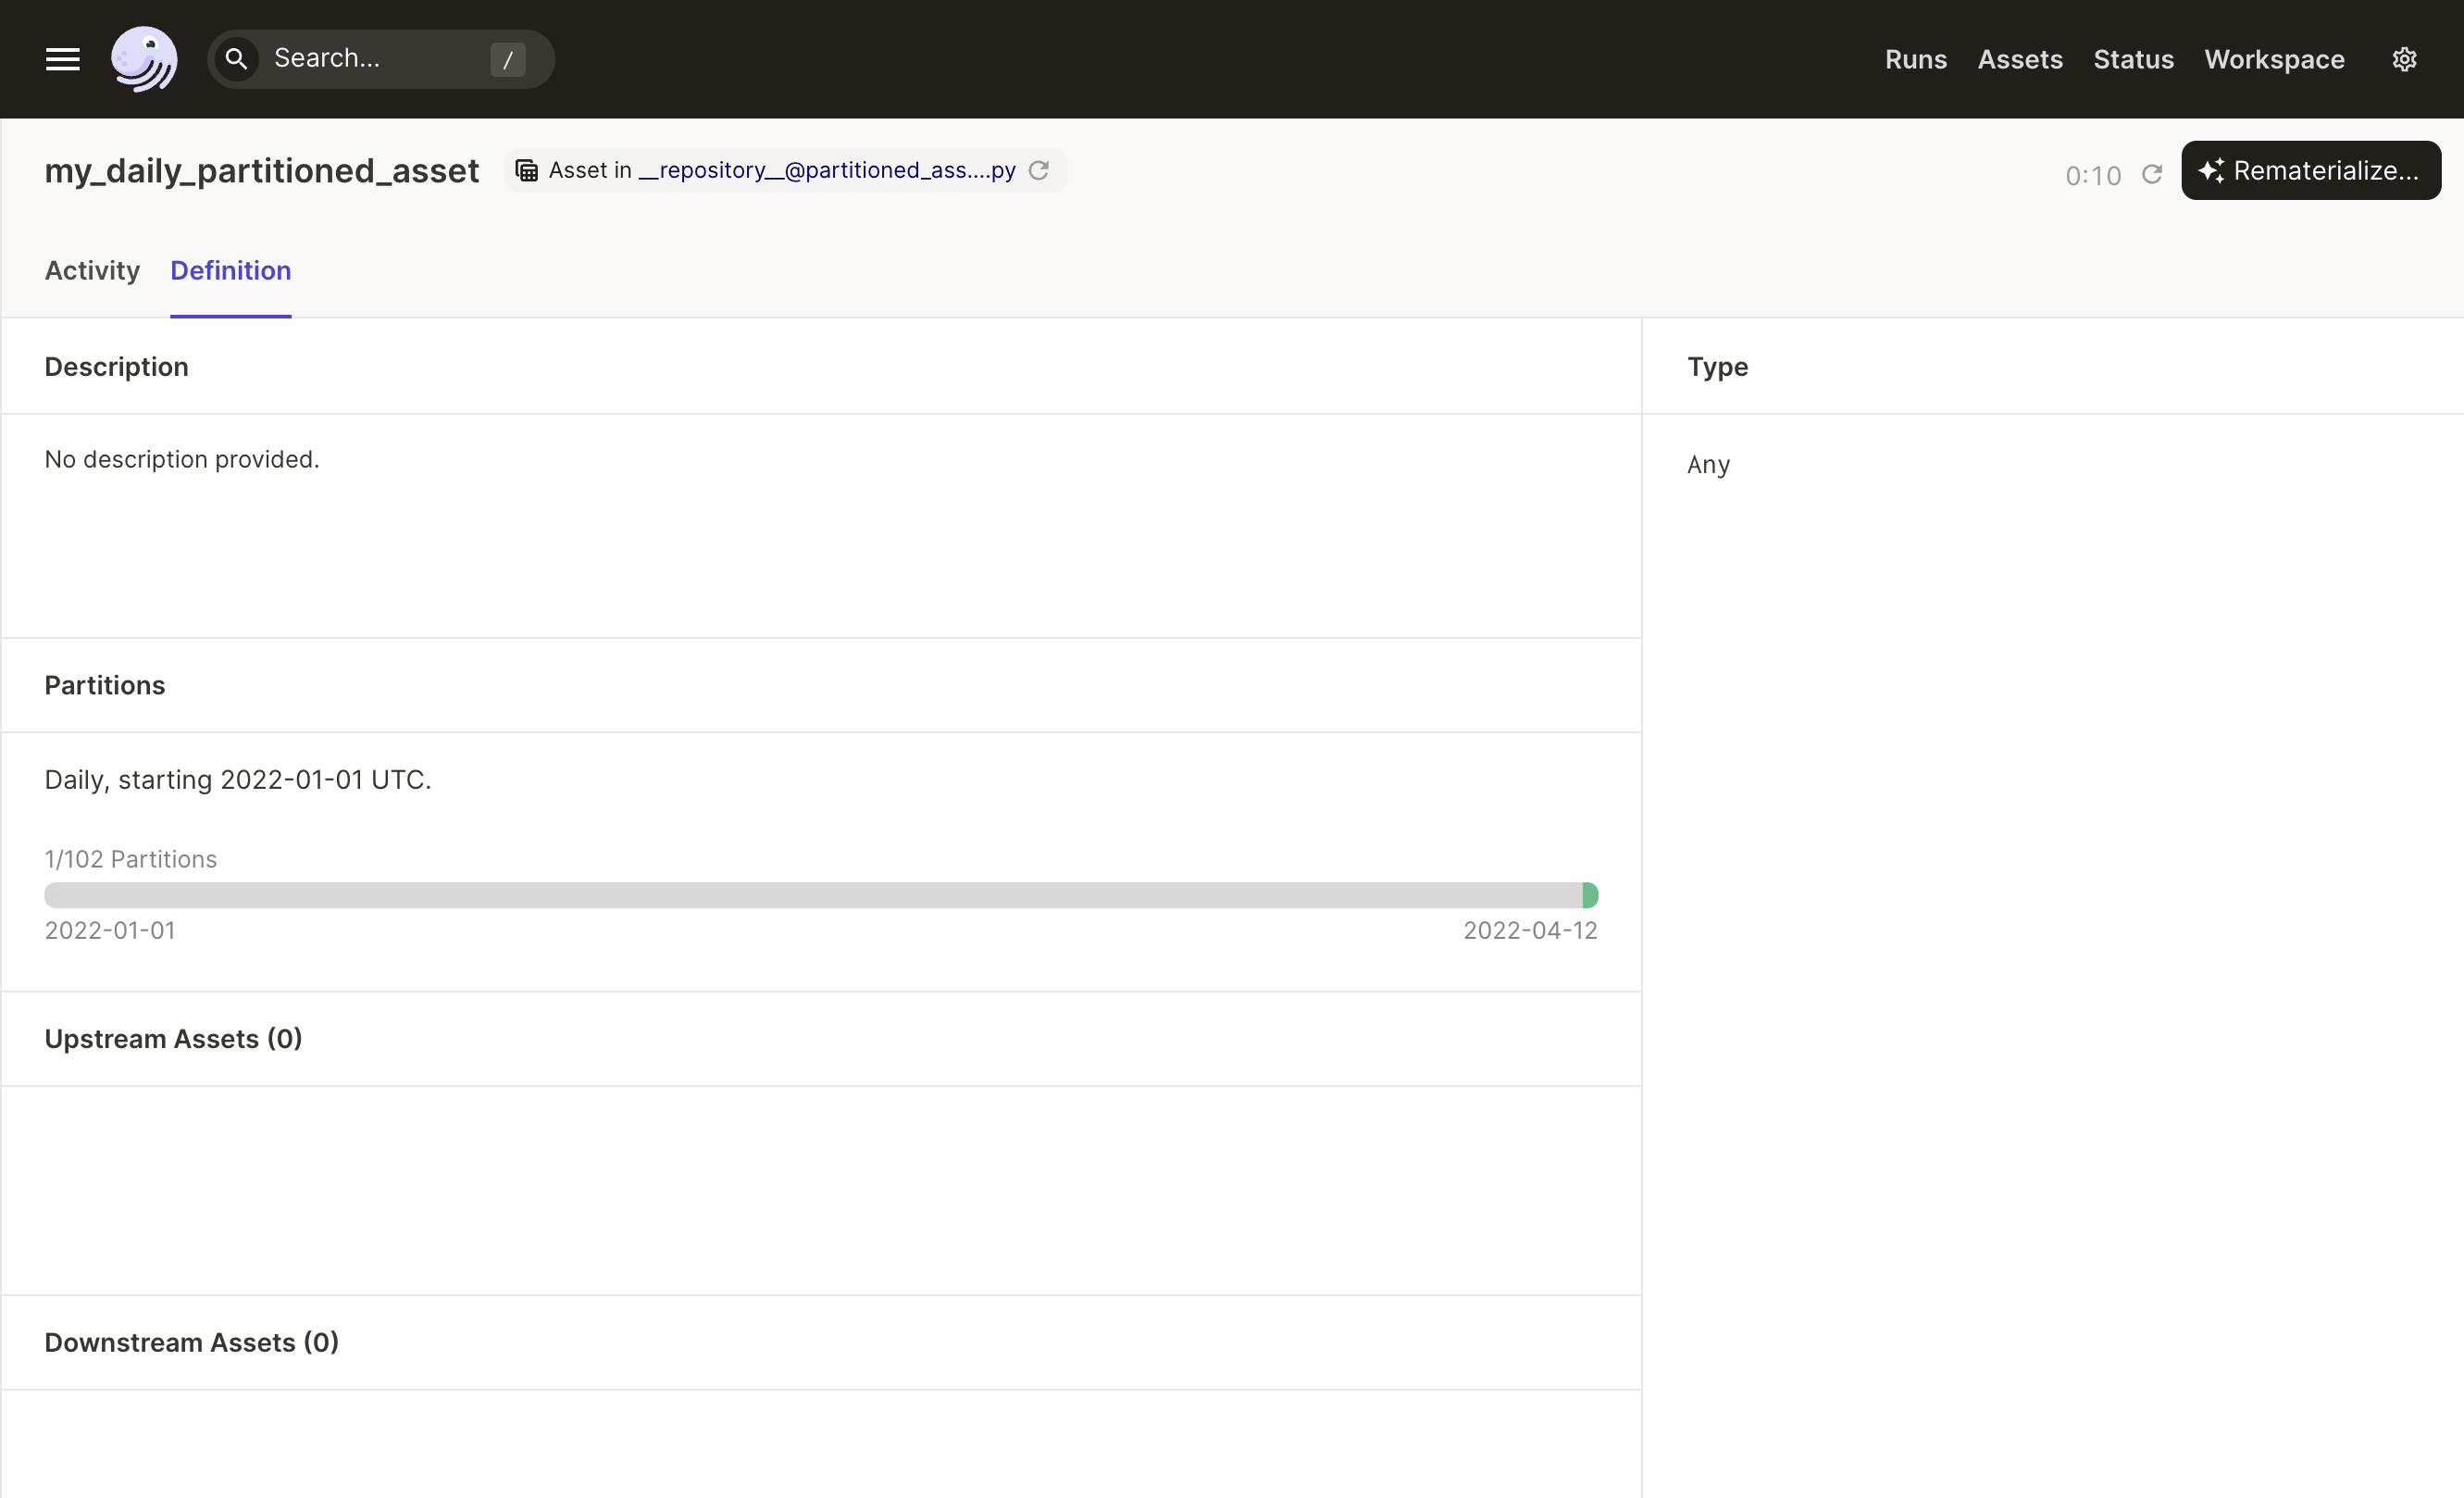2464x1498 pixels.
Task: Open the Dagster home via octopus logo
Action: pyautogui.click(x=145, y=58)
